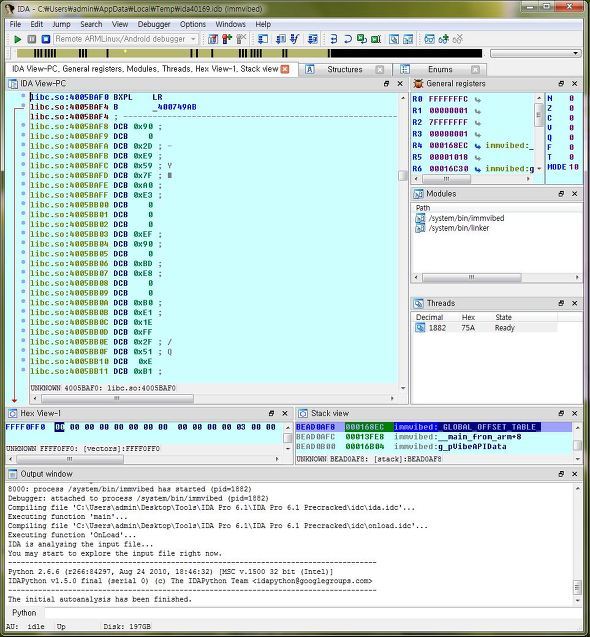Click the curved arrow toolbar icon

click(x=348, y=39)
